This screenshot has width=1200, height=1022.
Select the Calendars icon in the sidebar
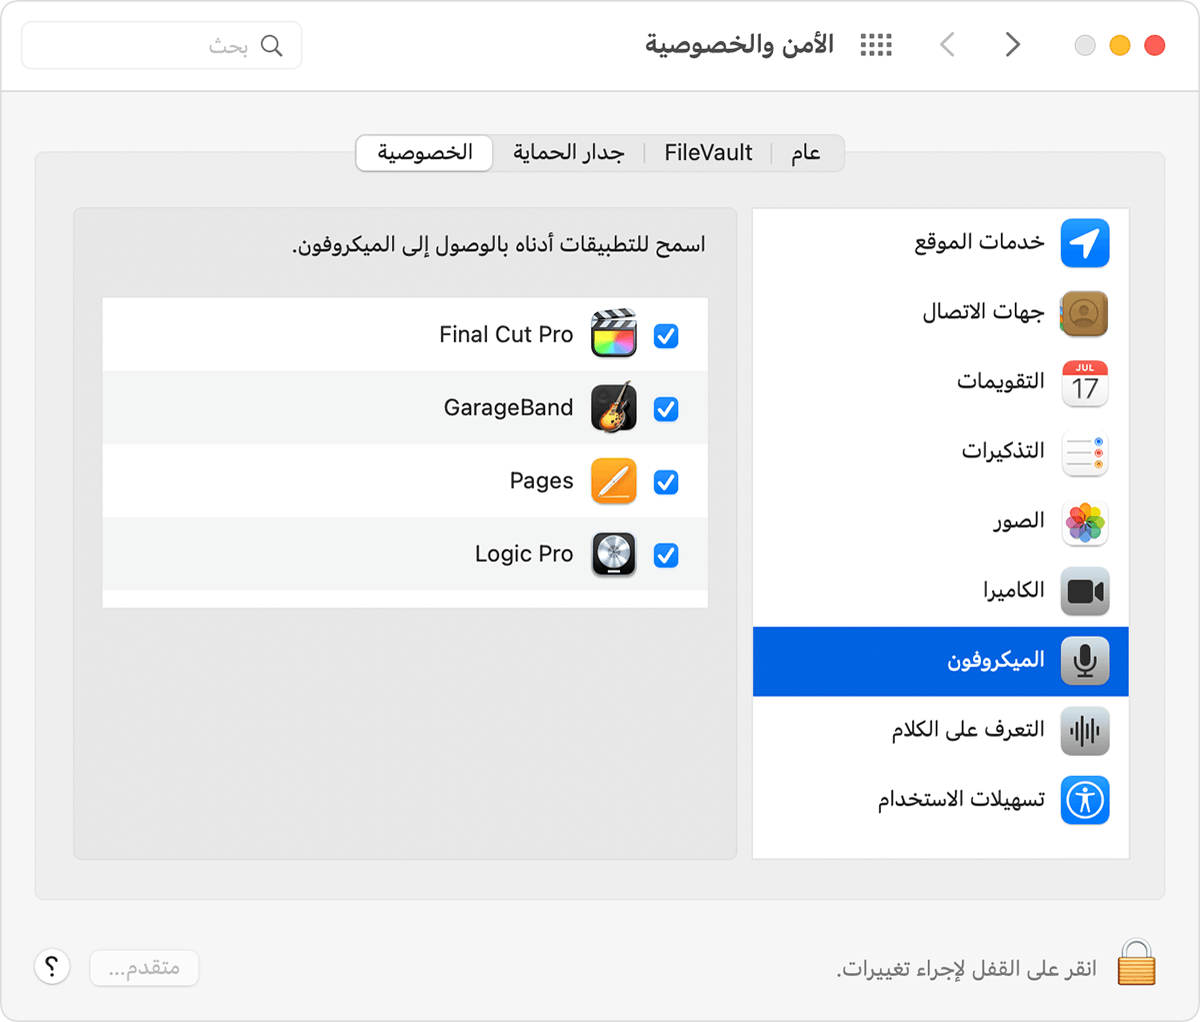click(1085, 383)
